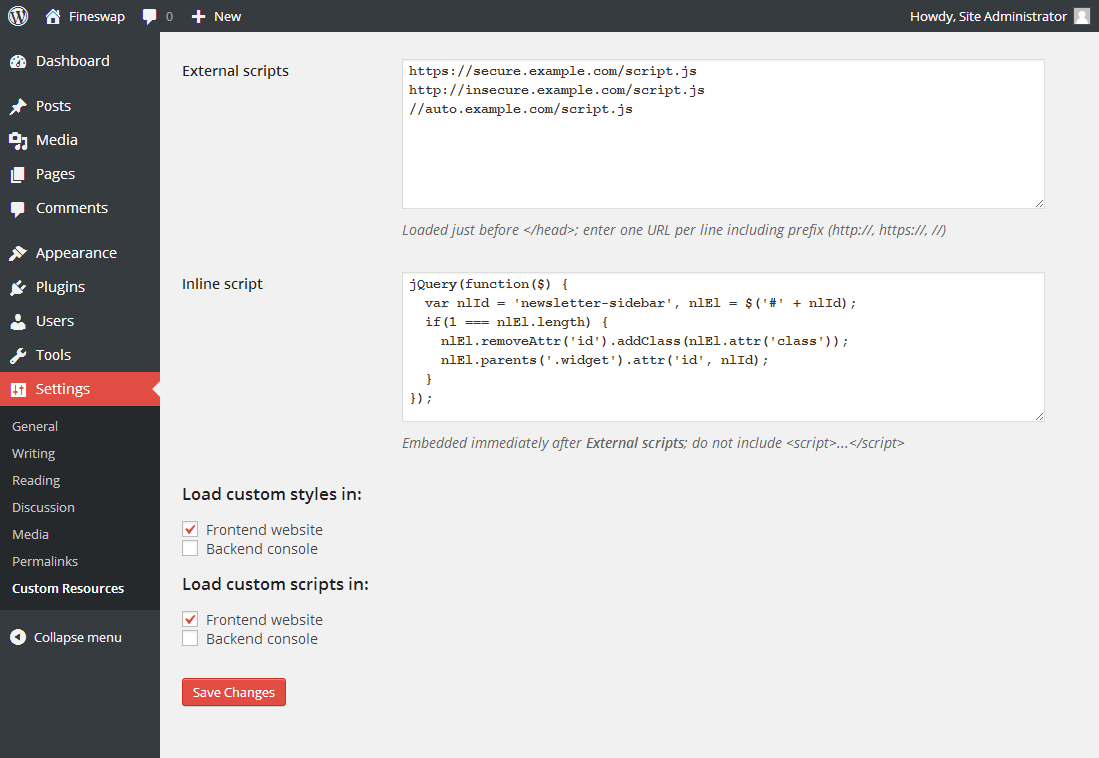Click the WordPress logo icon
This screenshot has height=758, width=1099.
(x=18, y=16)
